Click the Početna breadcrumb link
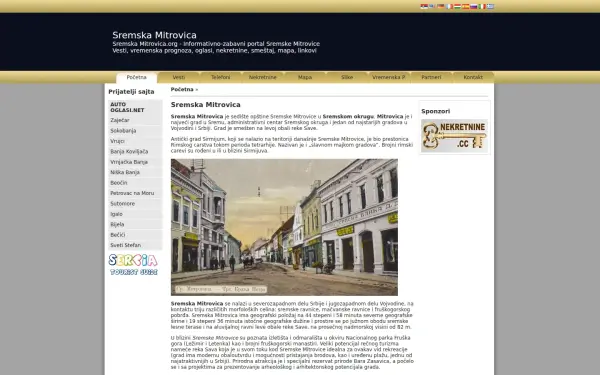 182,89
